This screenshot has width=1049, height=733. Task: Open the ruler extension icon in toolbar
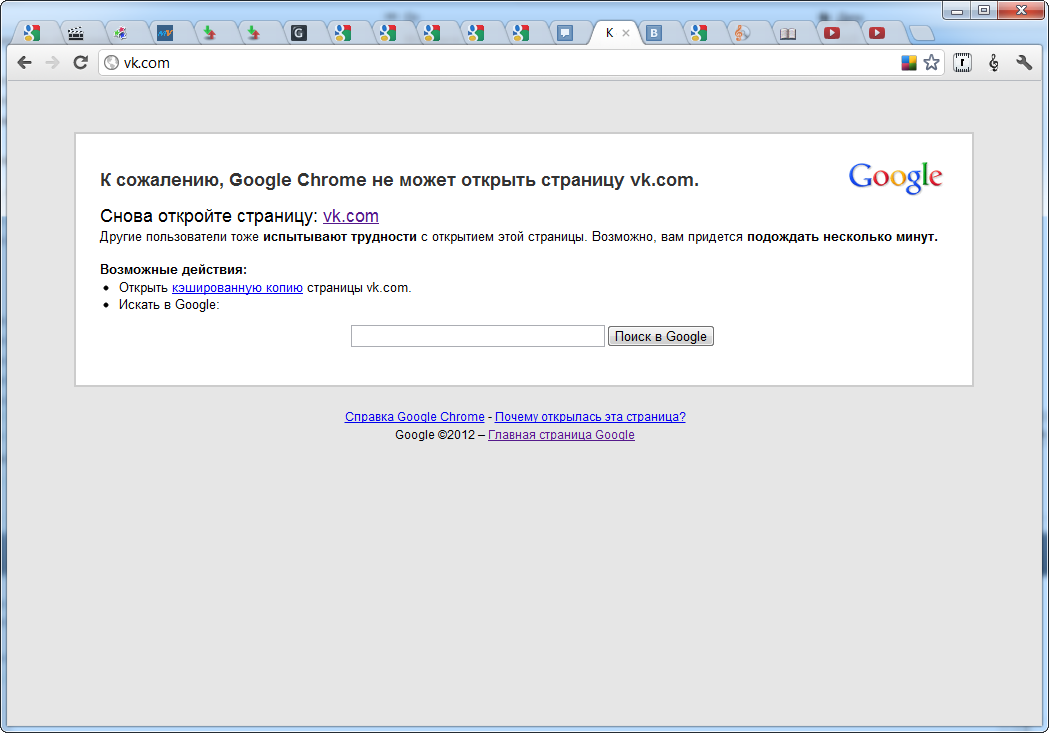tap(962, 63)
